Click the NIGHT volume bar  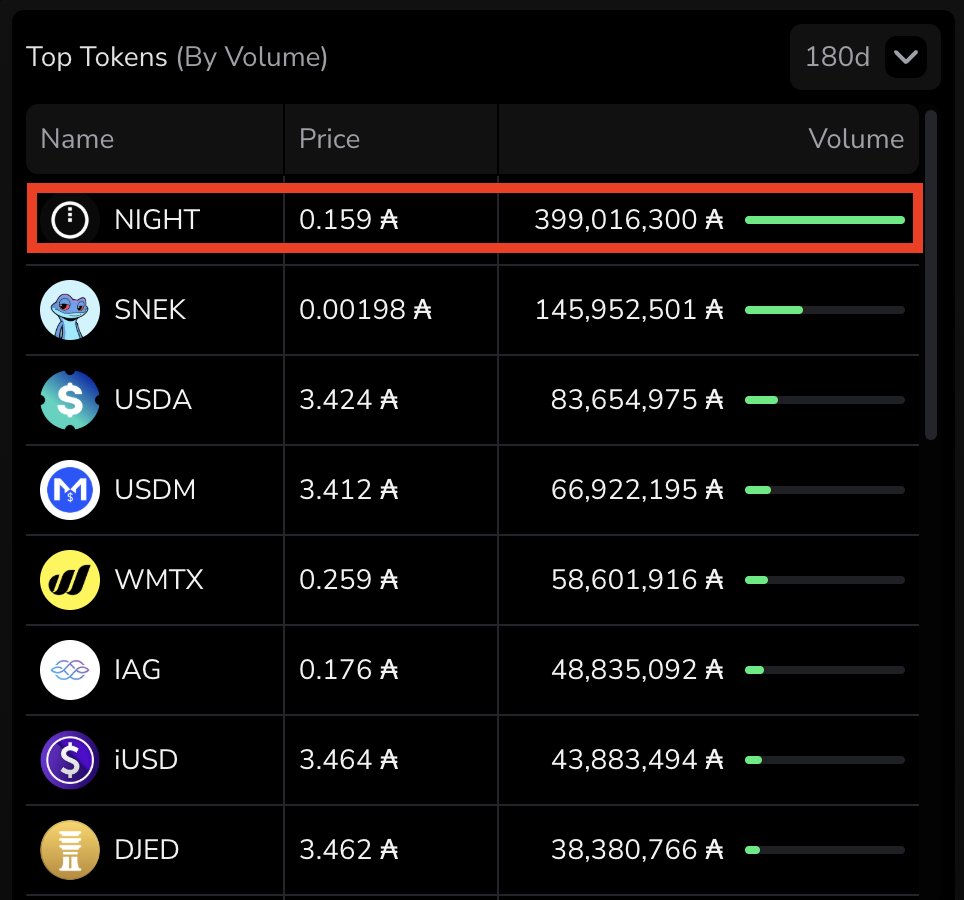click(825, 220)
